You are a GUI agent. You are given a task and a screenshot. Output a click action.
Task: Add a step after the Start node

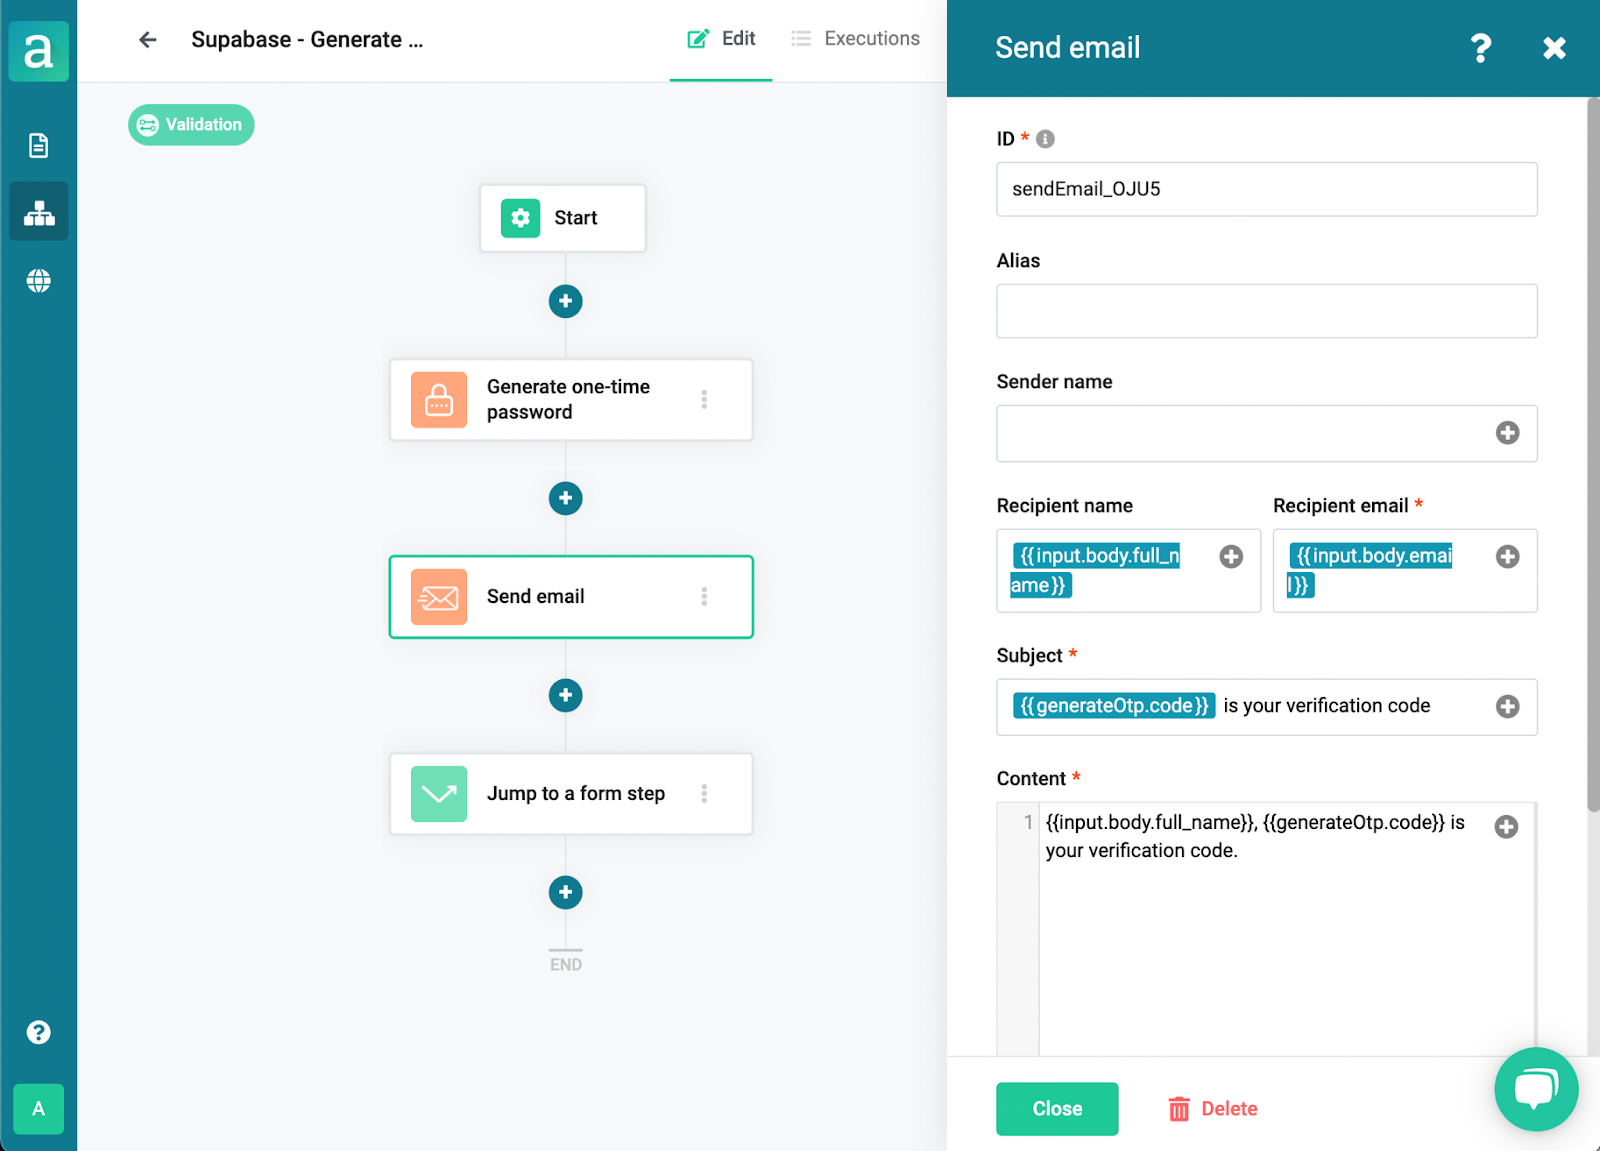(565, 301)
